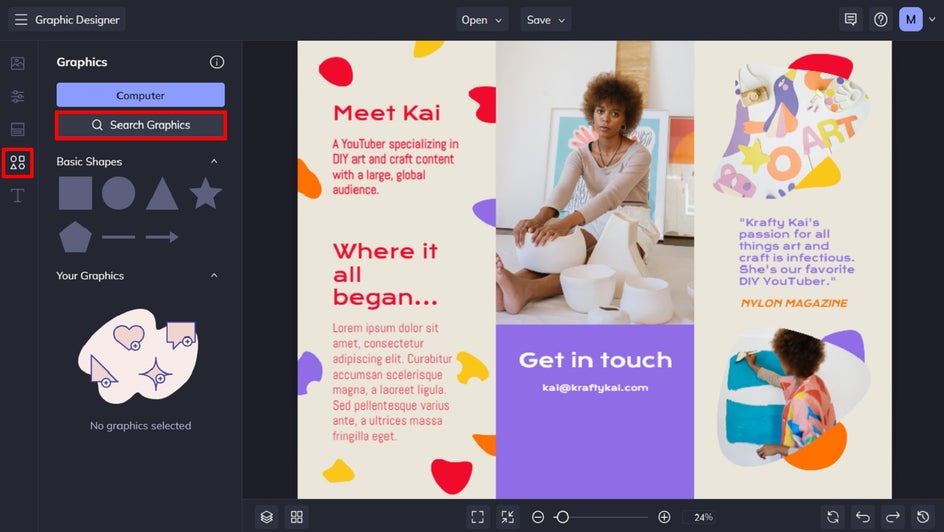
Task: Zoom out with the minus icon
Action: pos(538,517)
